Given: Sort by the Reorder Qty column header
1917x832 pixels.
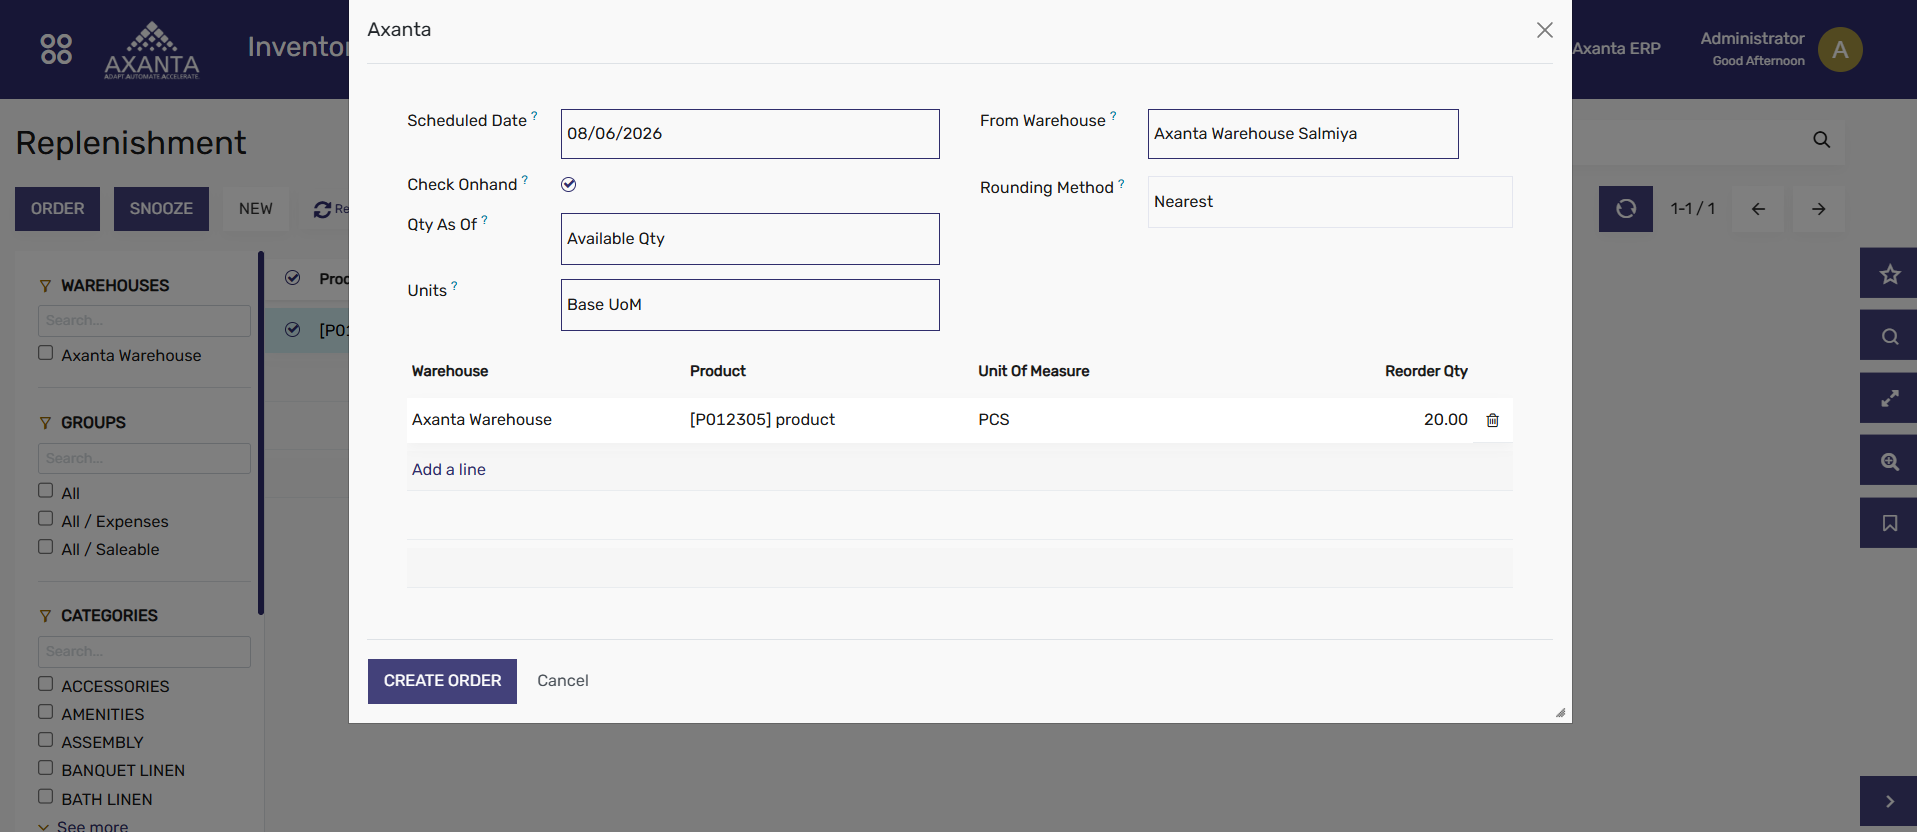Looking at the screenshot, I should click(1426, 371).
